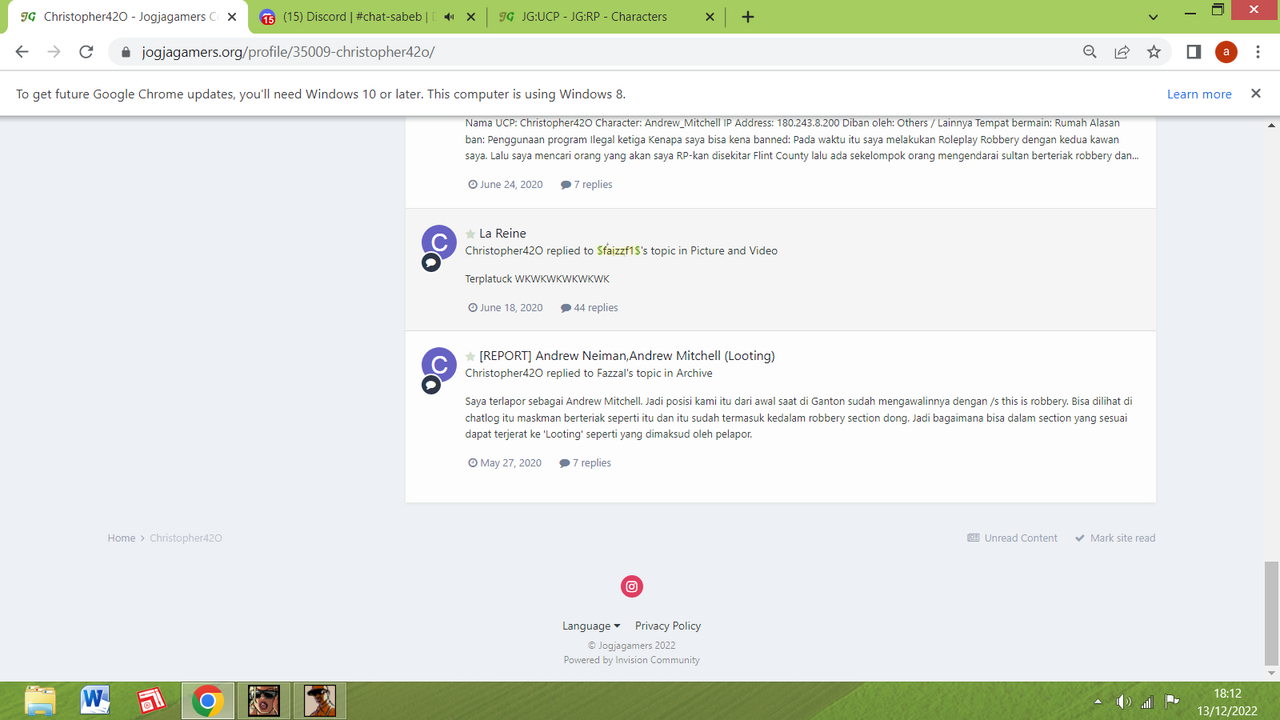Open the volume control in system tray
1280x720 pixels.
[1124, 701]
